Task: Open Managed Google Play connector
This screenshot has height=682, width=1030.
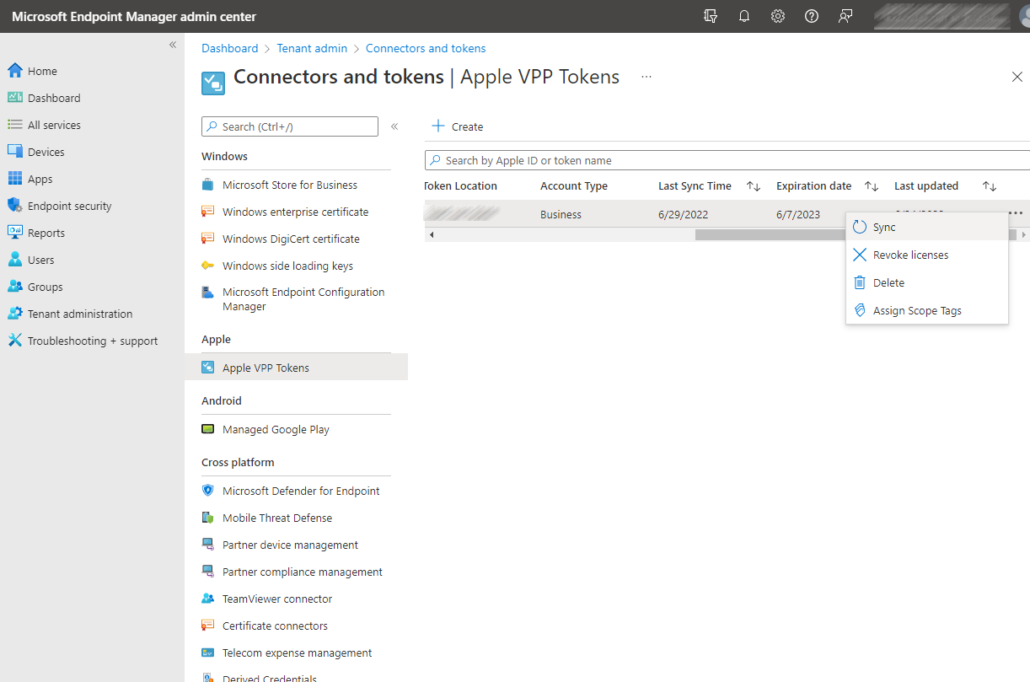Action: pos(275,429)
